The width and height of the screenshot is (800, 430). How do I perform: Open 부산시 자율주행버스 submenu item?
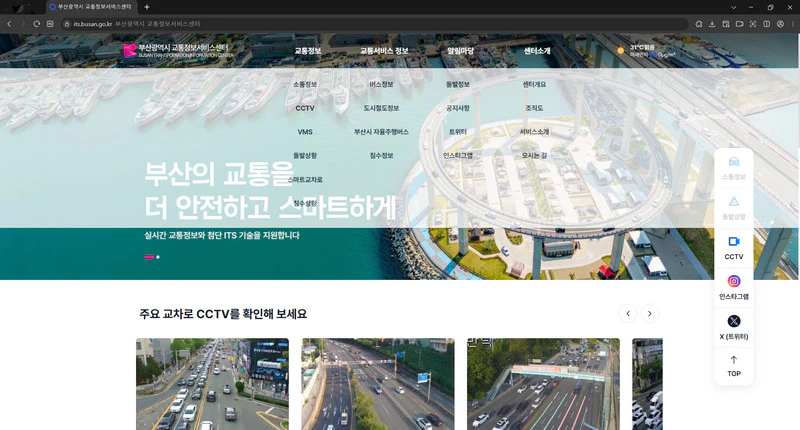coord(382,132)
